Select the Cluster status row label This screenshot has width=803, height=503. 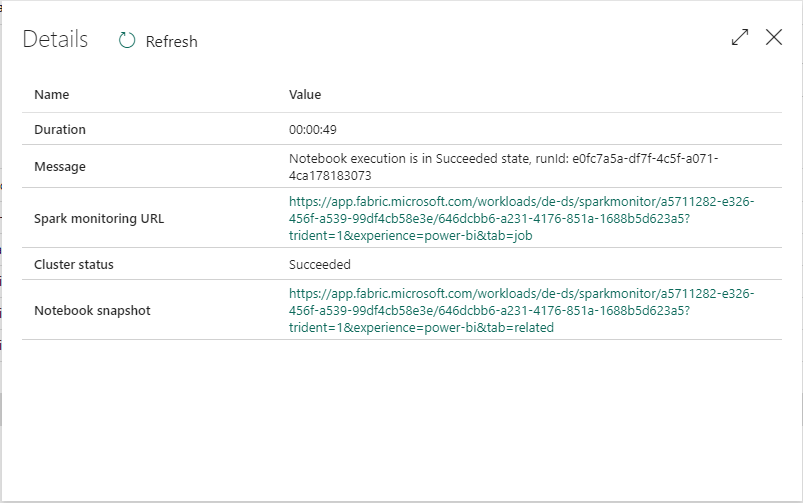(74, 265)
